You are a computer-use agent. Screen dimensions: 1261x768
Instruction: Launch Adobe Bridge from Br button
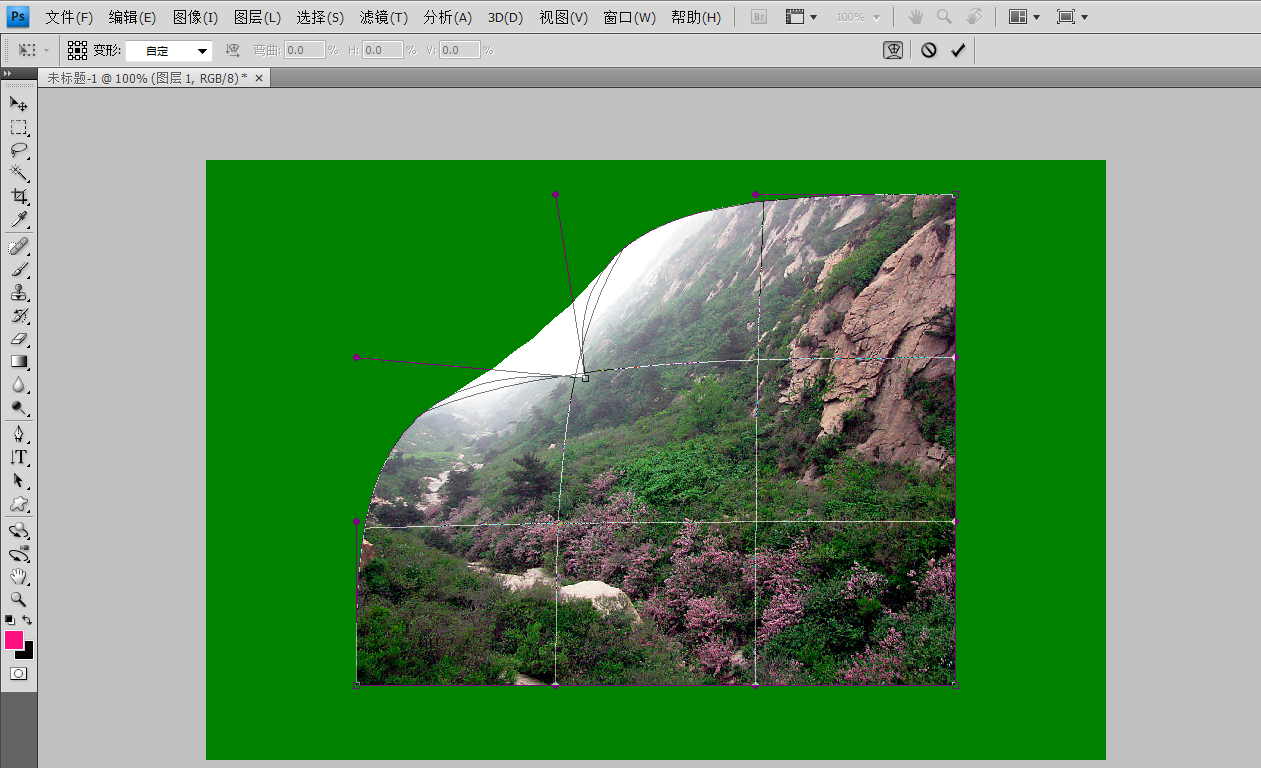pyautogui.click(x=759, y=17)
